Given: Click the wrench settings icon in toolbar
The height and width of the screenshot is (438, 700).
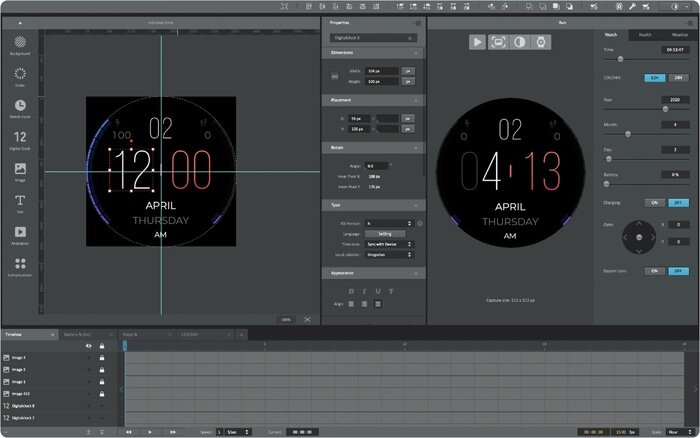Looking at the screenshot, I should coord(632,6).
